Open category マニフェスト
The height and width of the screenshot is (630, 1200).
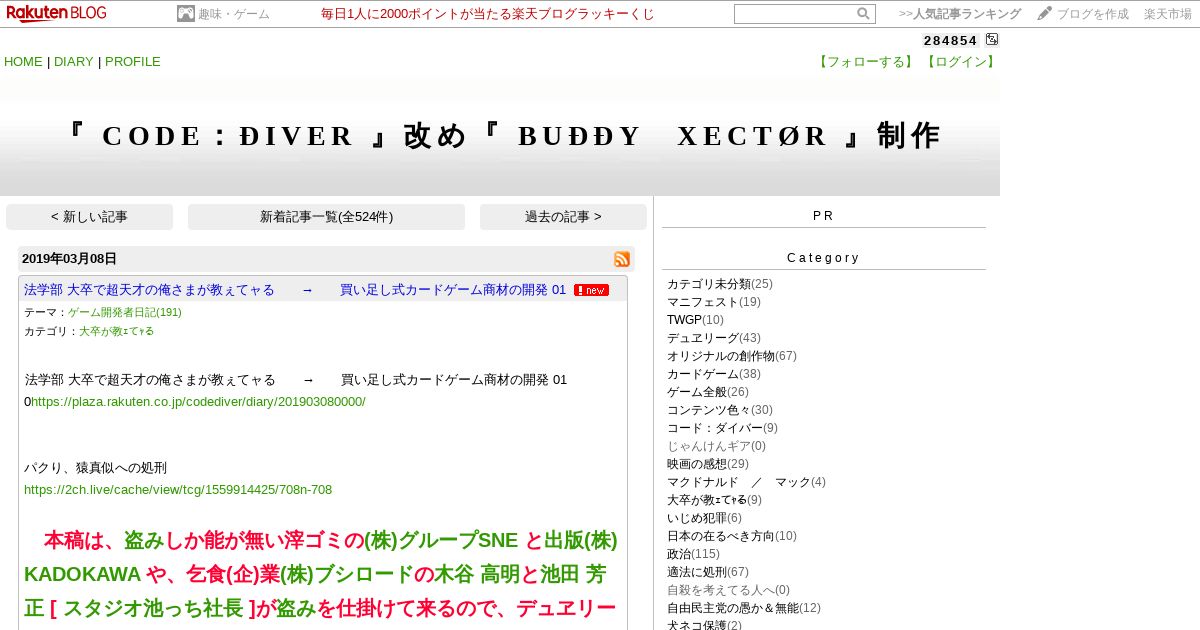[x=703, y=302]
